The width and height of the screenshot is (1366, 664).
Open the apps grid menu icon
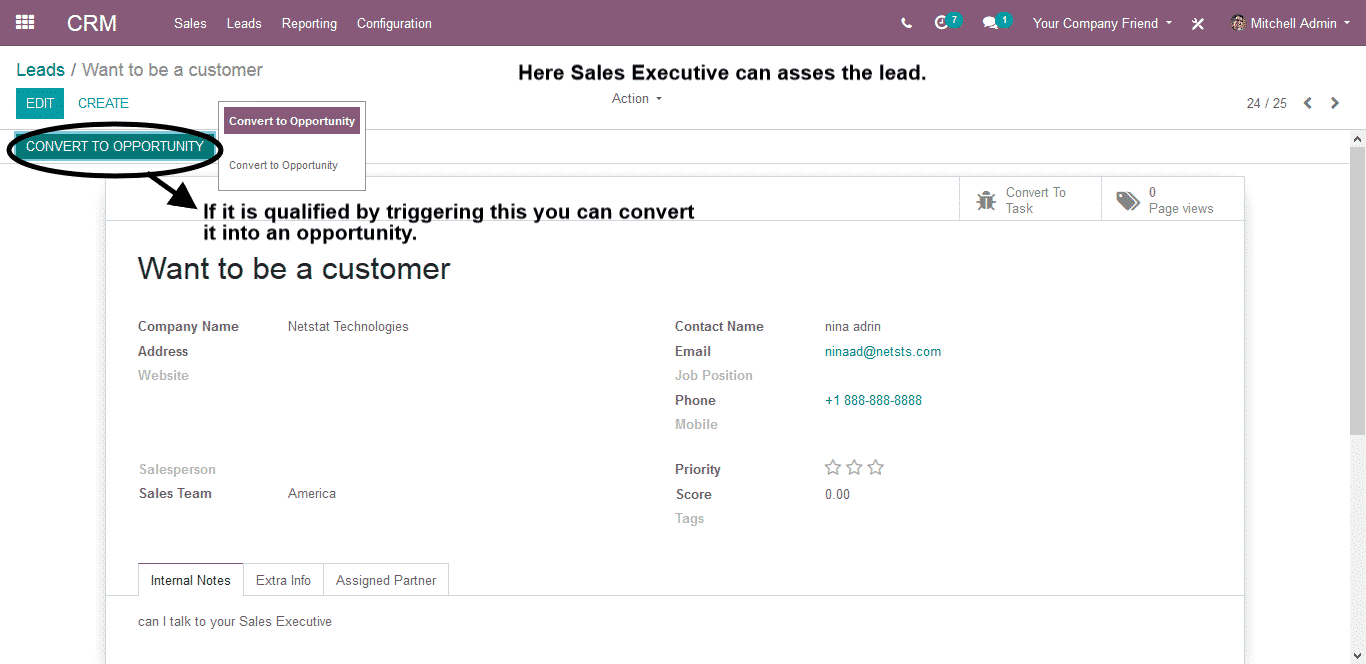tap(25, 22)
